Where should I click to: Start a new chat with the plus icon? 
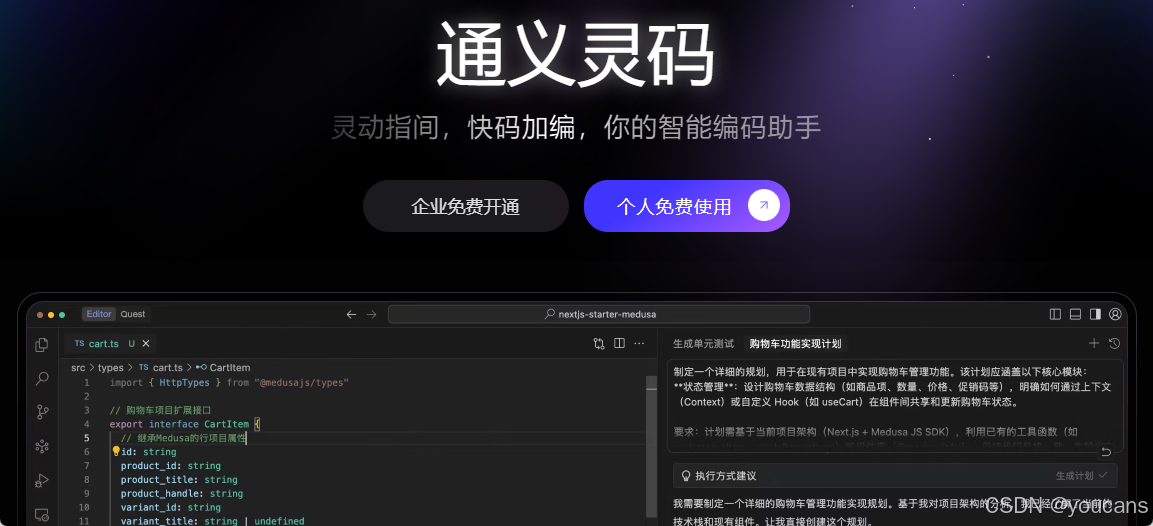pos(1094,344)
